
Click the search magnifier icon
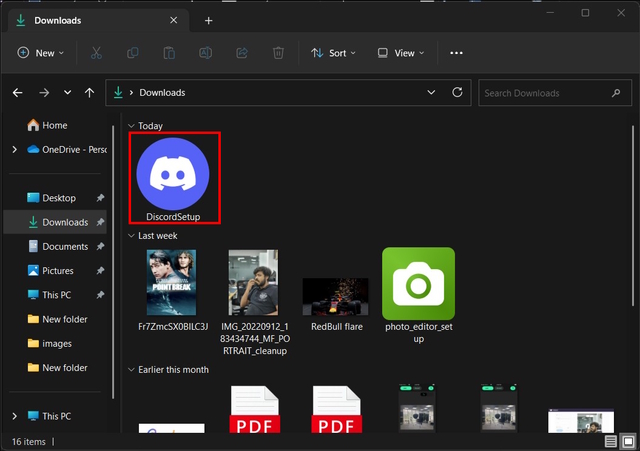[x=616, y=93]
